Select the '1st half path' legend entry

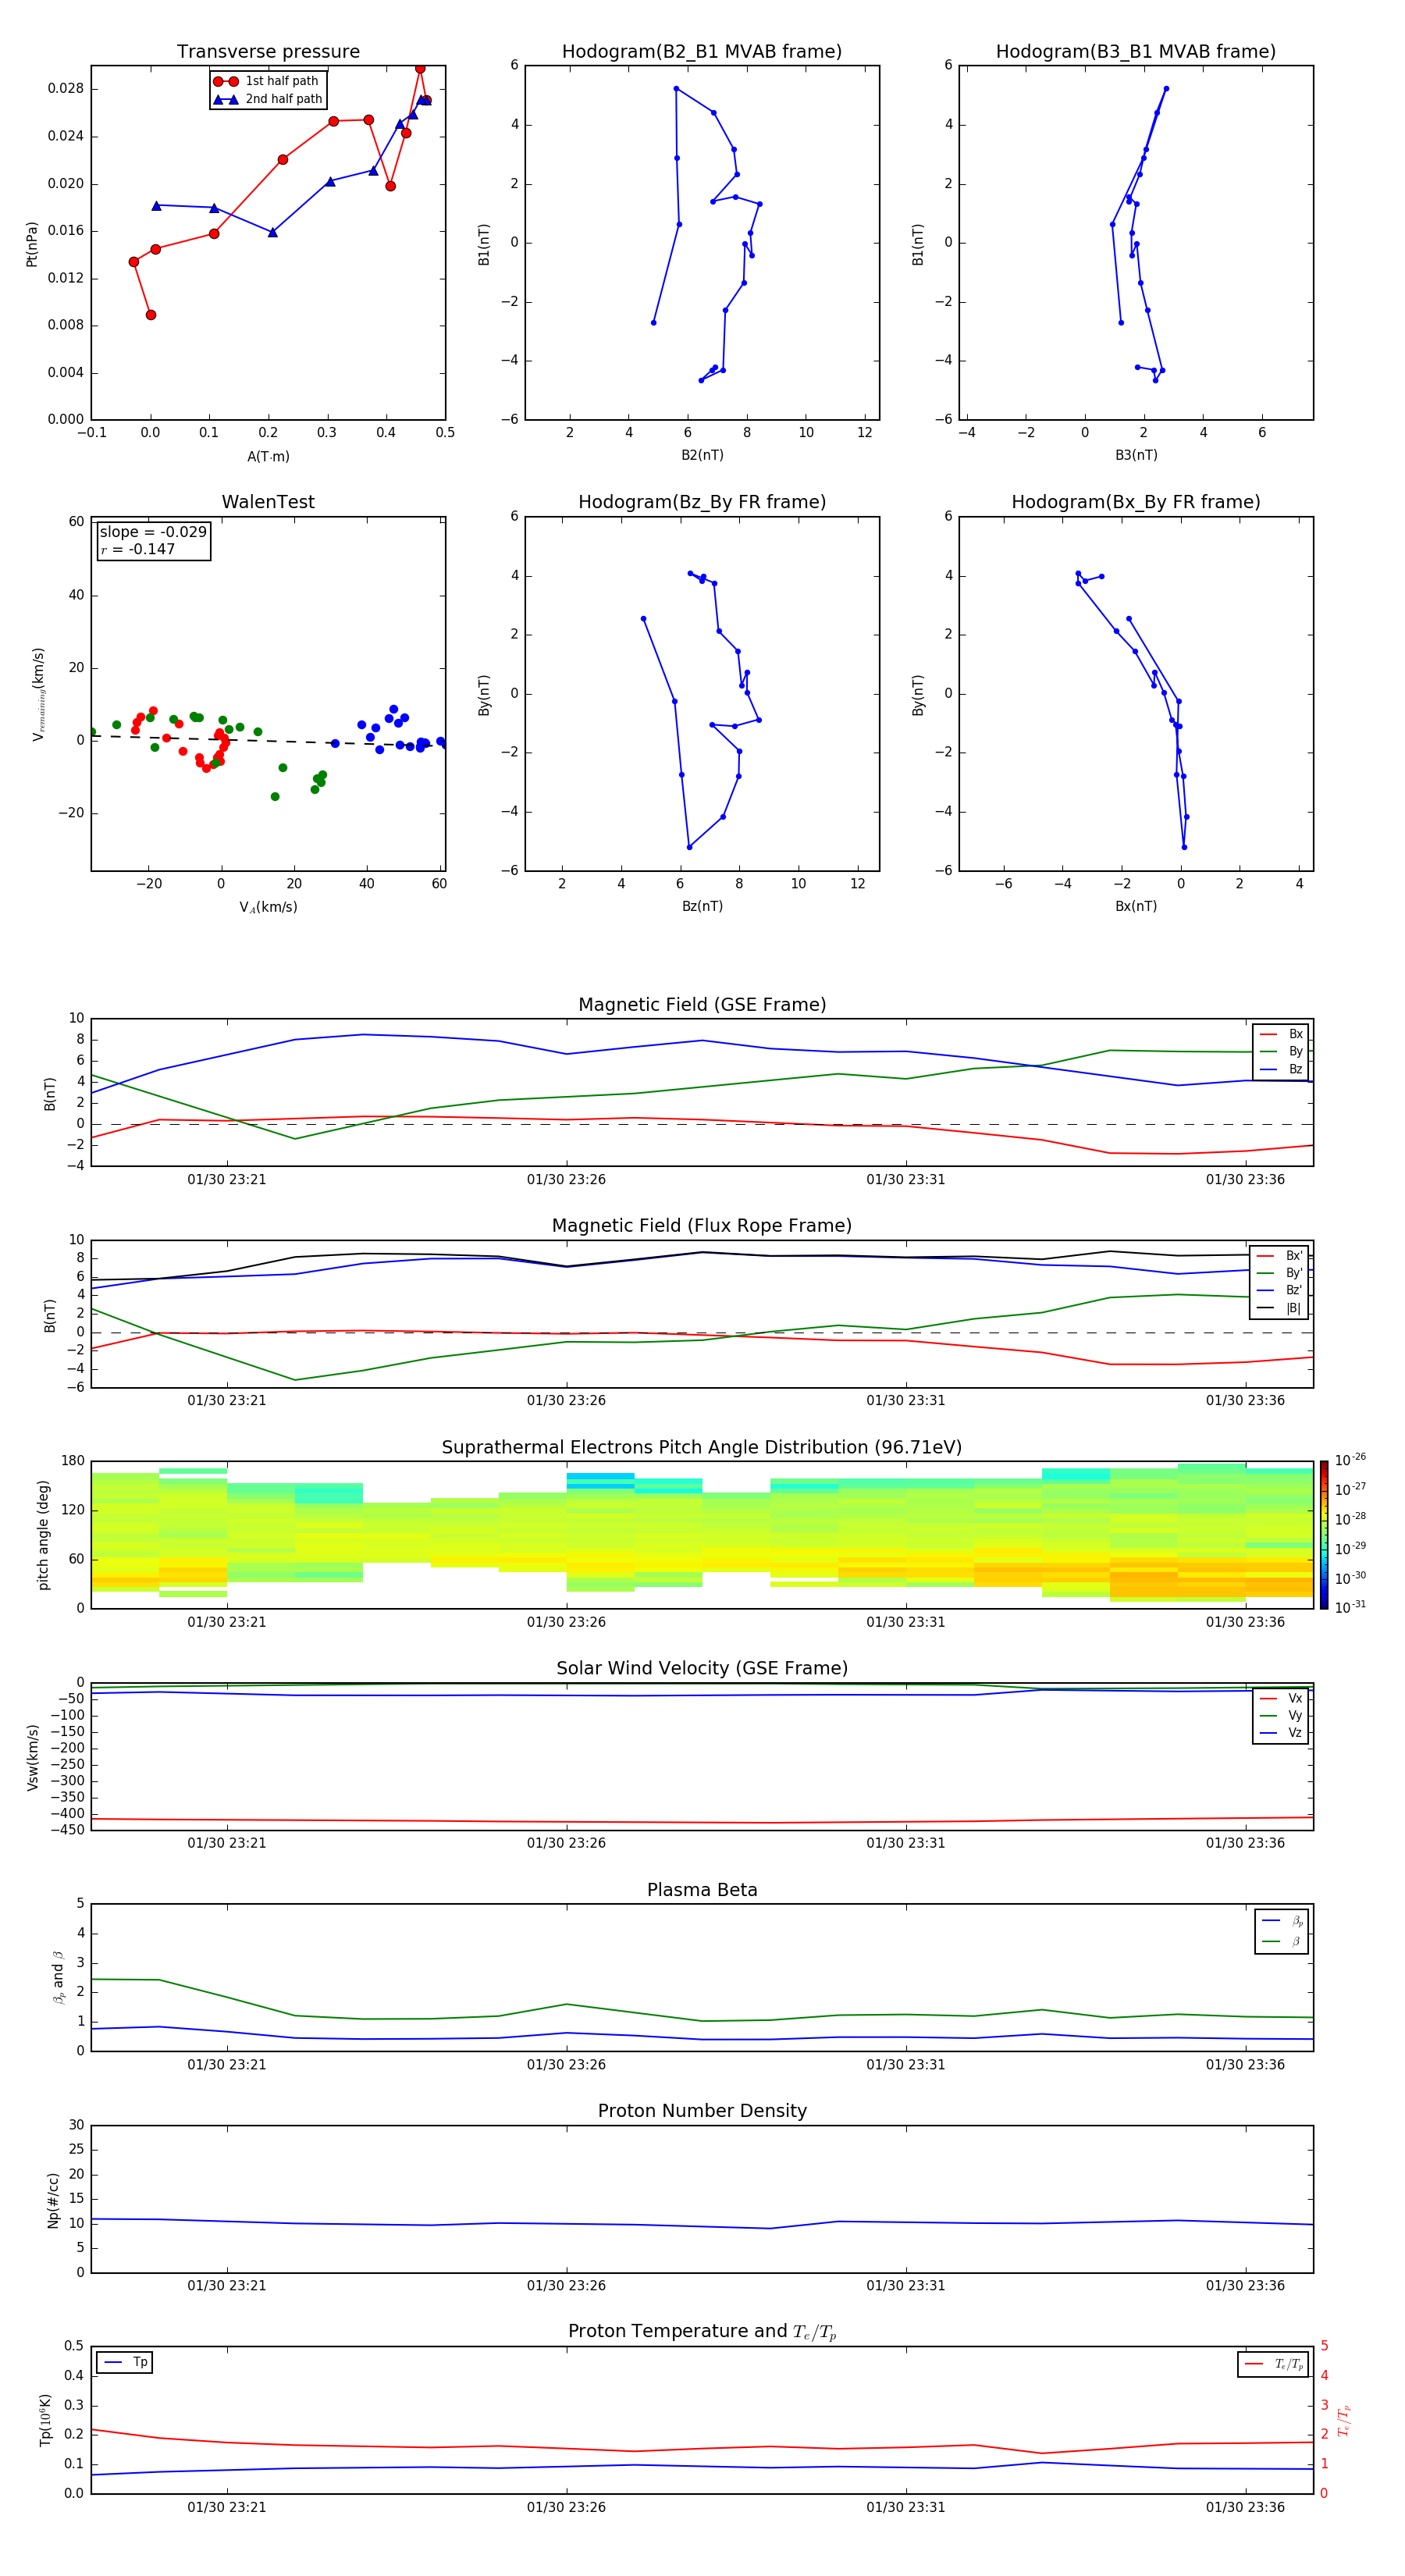266,81
